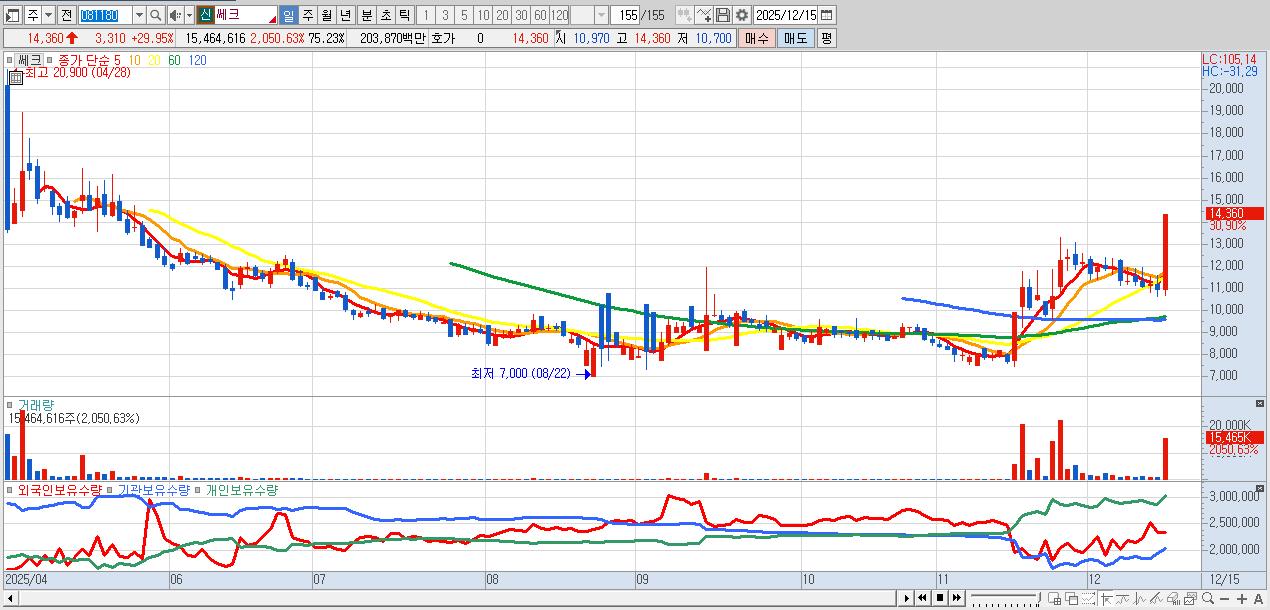Play chart replay with the play button
Image resolution: width=1270 pixels, height=610 pixels.
907,598
